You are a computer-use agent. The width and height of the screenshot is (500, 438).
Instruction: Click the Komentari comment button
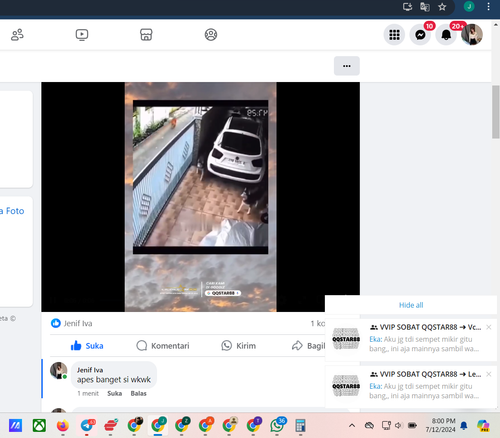coord(163,346)
